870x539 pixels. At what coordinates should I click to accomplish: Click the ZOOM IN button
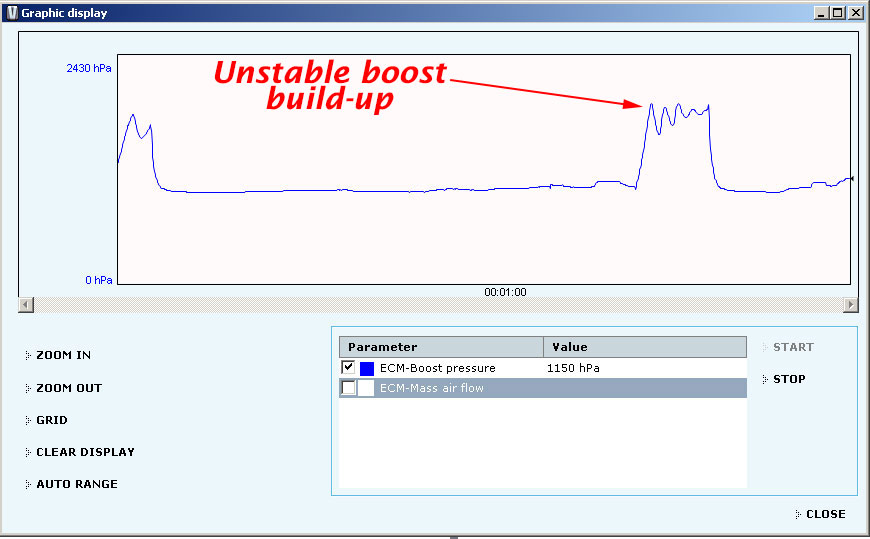[58, 355]
